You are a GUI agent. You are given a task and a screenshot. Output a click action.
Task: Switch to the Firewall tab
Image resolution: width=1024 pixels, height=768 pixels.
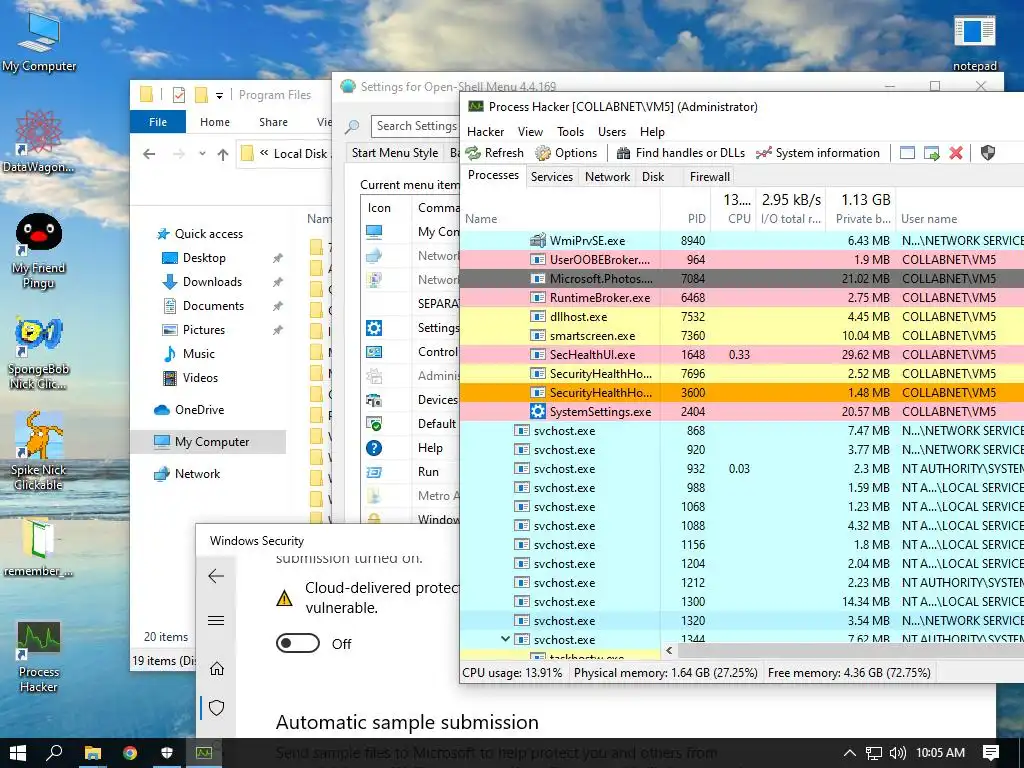pos(710,177)
